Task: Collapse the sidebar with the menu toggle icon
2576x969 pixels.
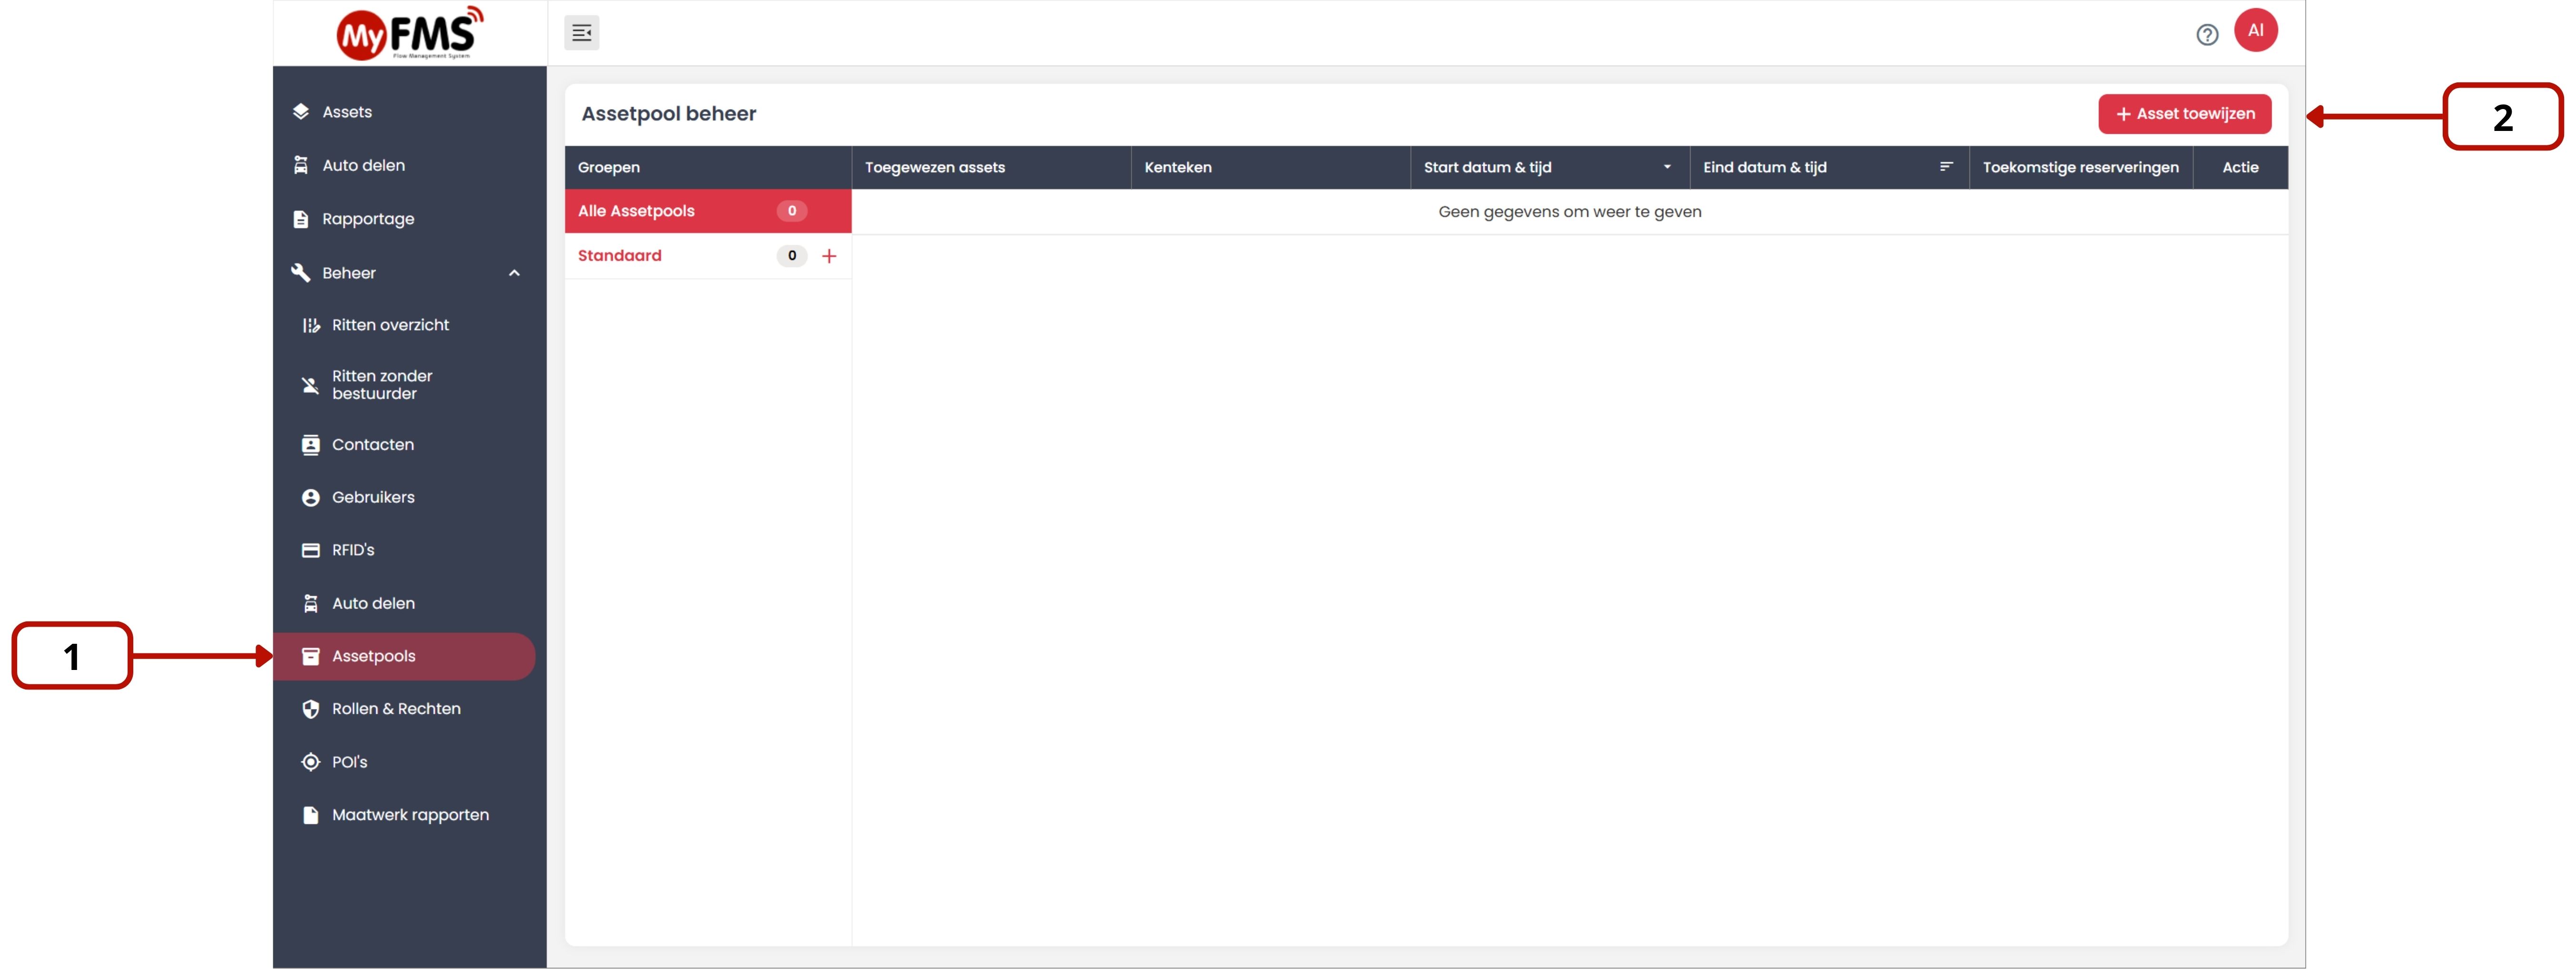Action: [581, 33]
